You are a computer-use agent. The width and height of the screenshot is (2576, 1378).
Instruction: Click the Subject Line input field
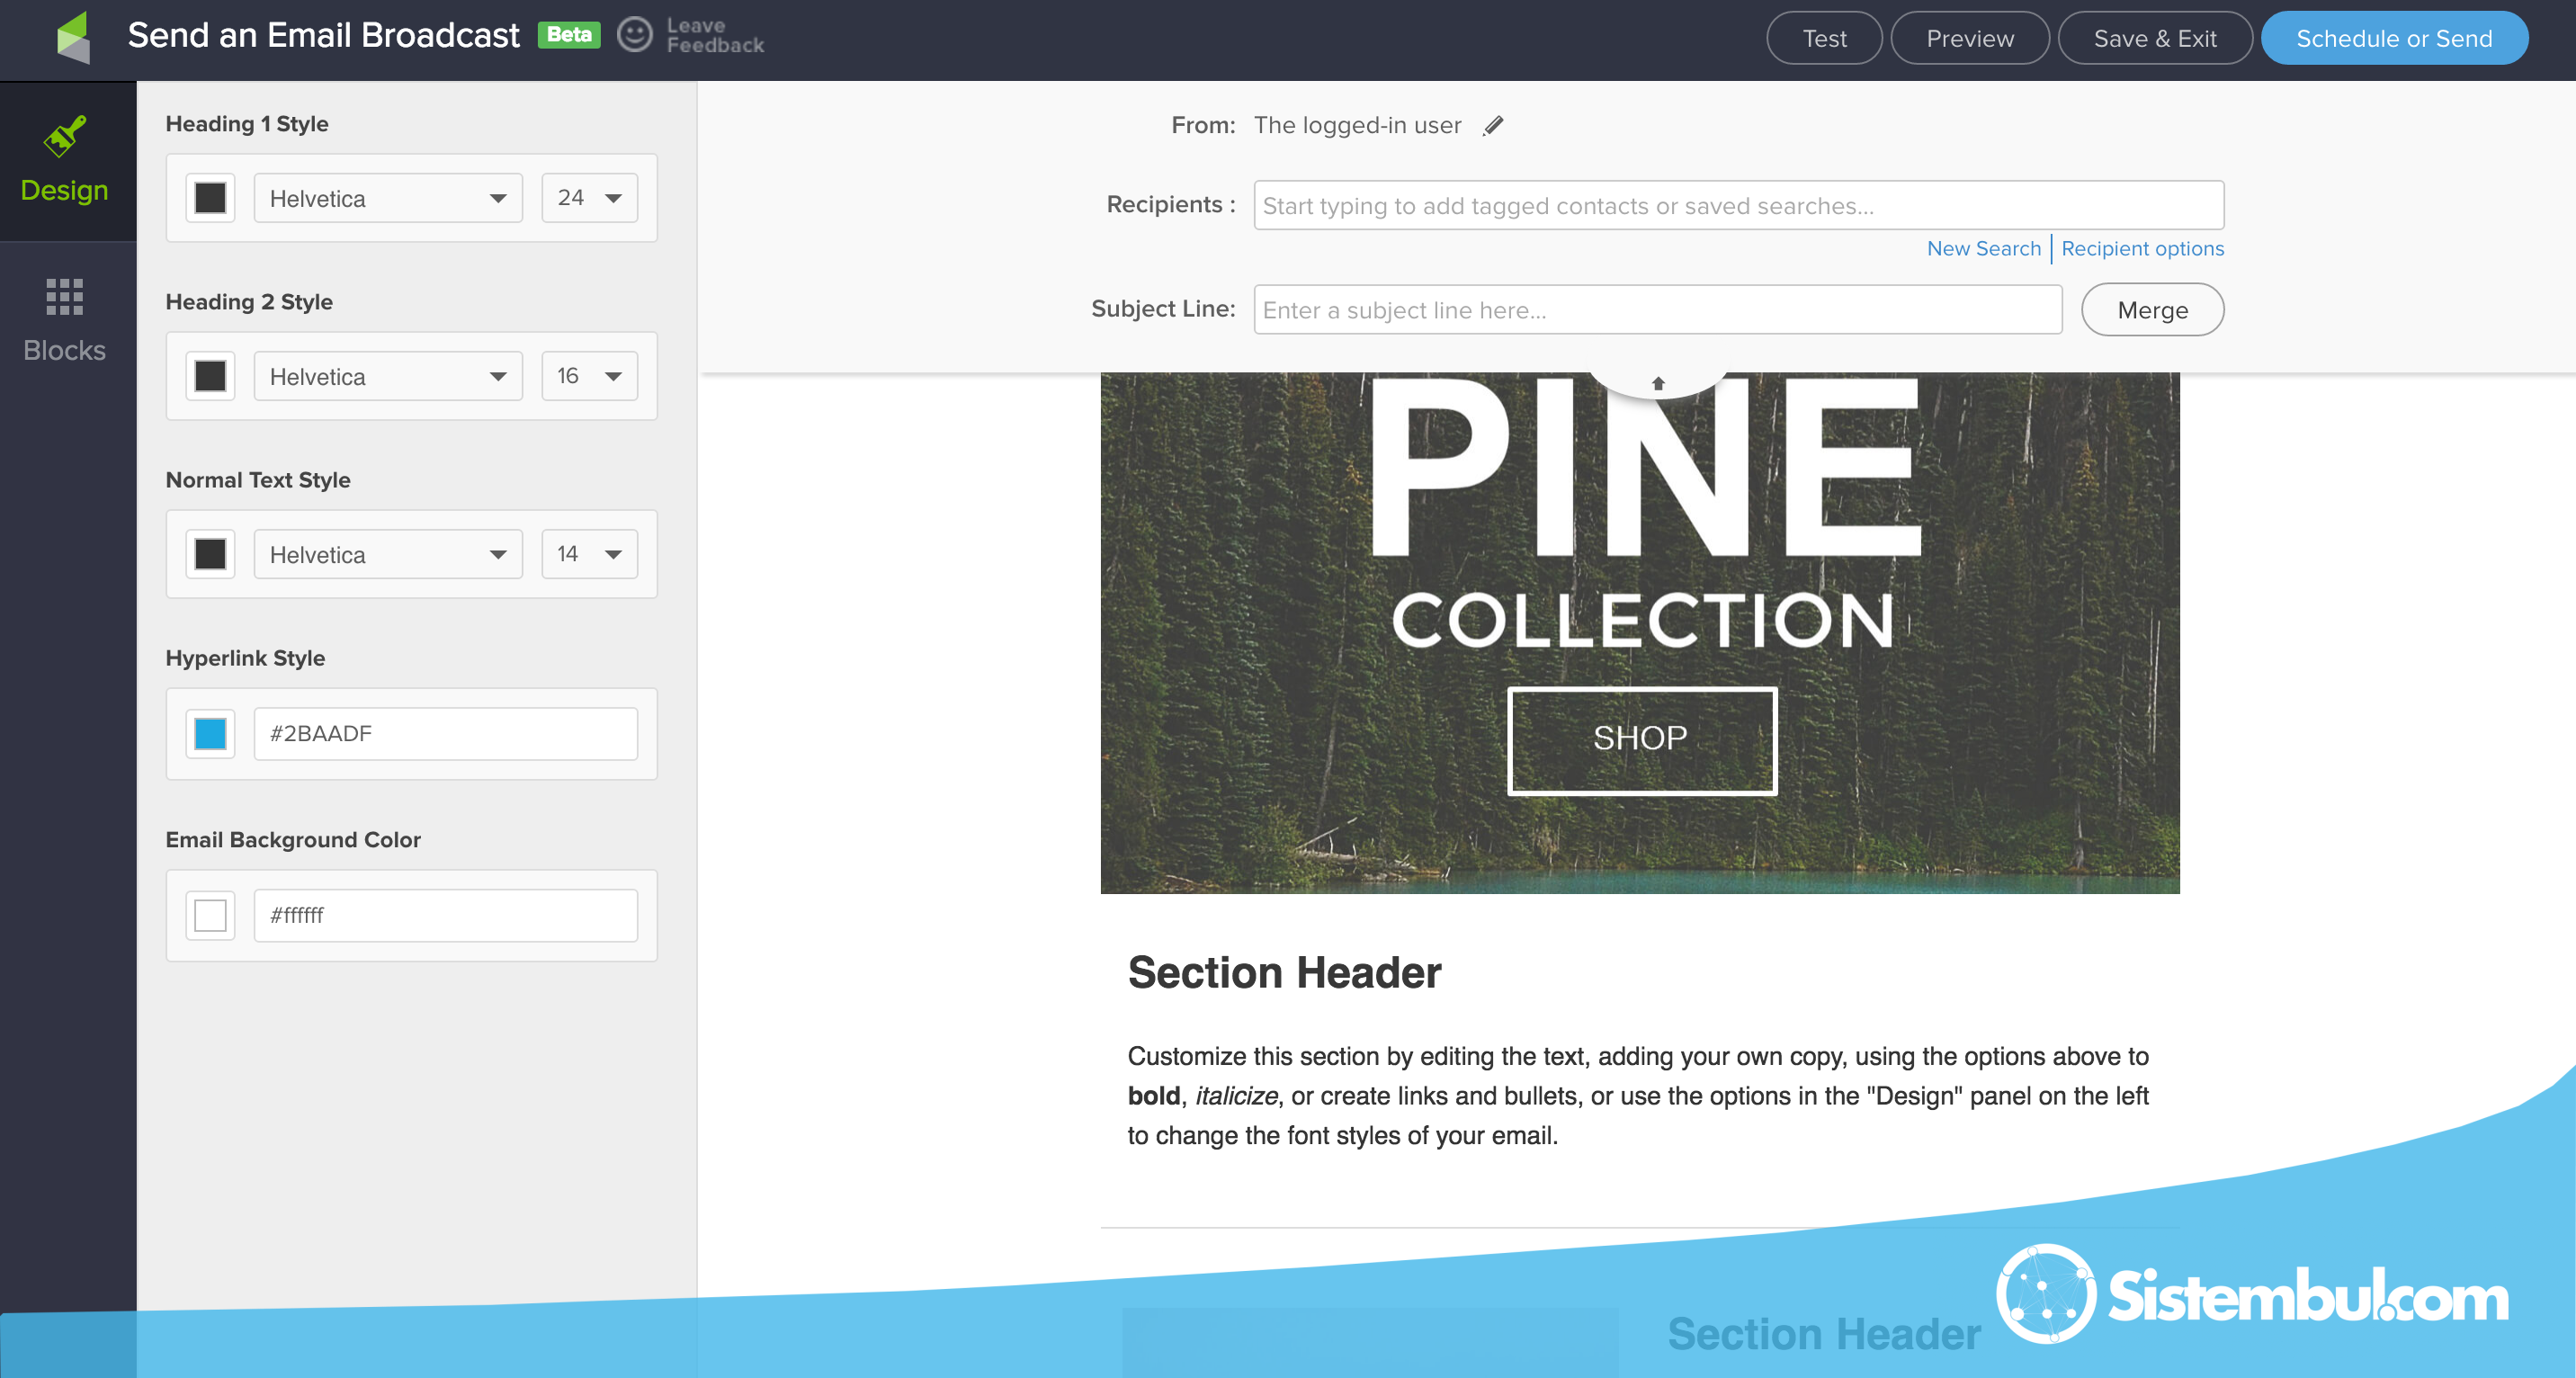1658,310
